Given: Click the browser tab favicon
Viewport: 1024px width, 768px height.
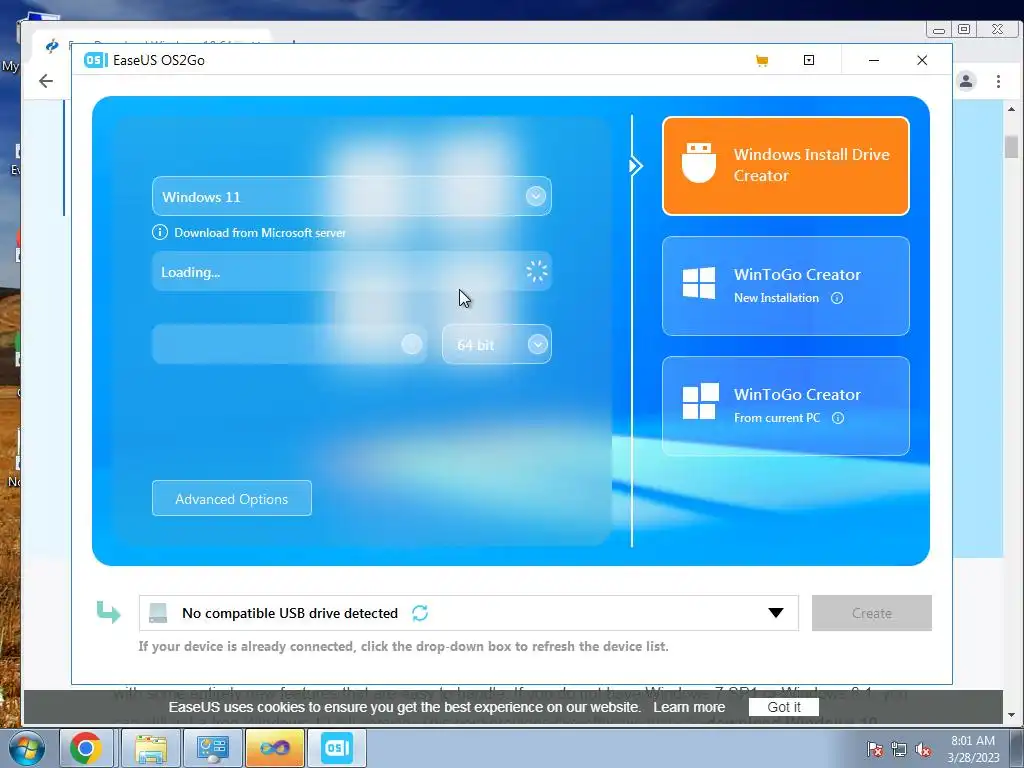Looking at the screenshot, I should (x=51, y=45).
